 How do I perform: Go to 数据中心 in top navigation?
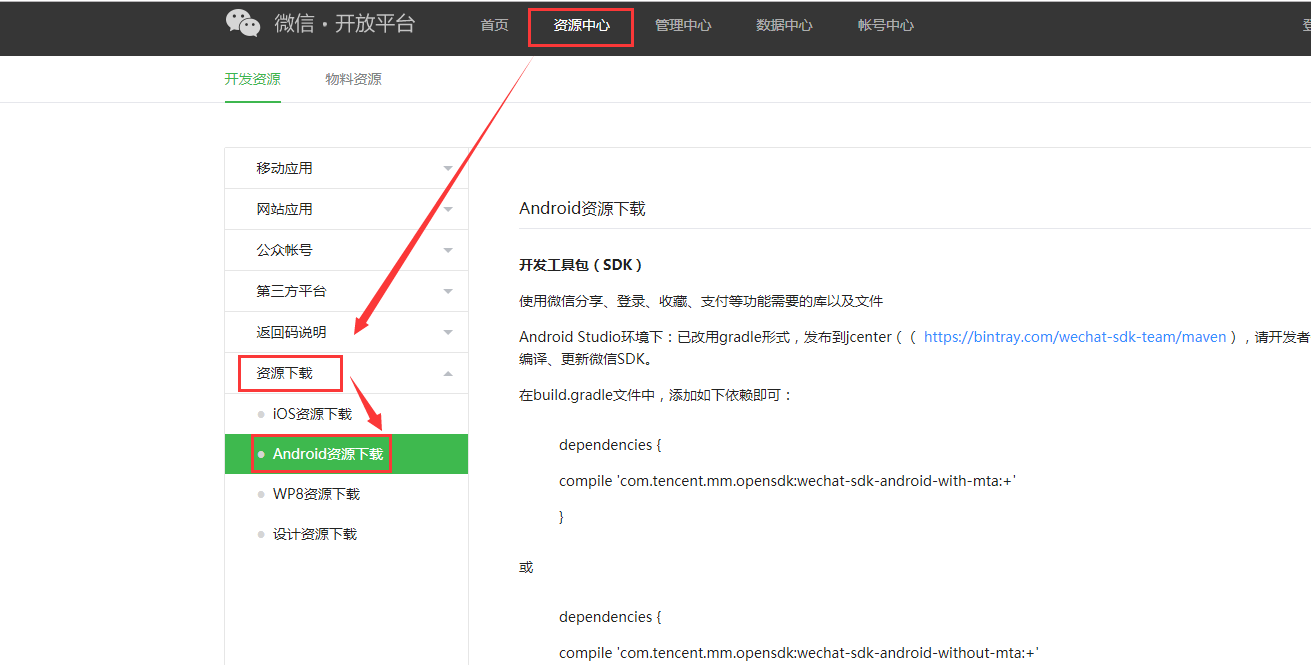tap(784, 26)
